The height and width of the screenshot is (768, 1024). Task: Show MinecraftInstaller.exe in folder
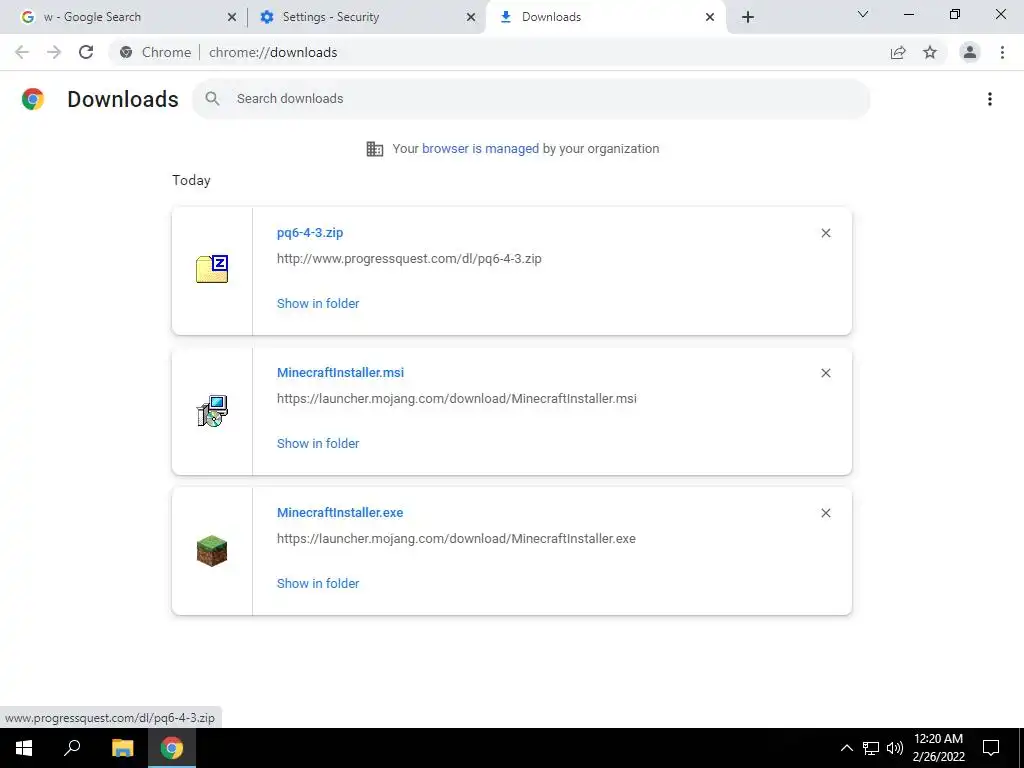click(318, 584)
